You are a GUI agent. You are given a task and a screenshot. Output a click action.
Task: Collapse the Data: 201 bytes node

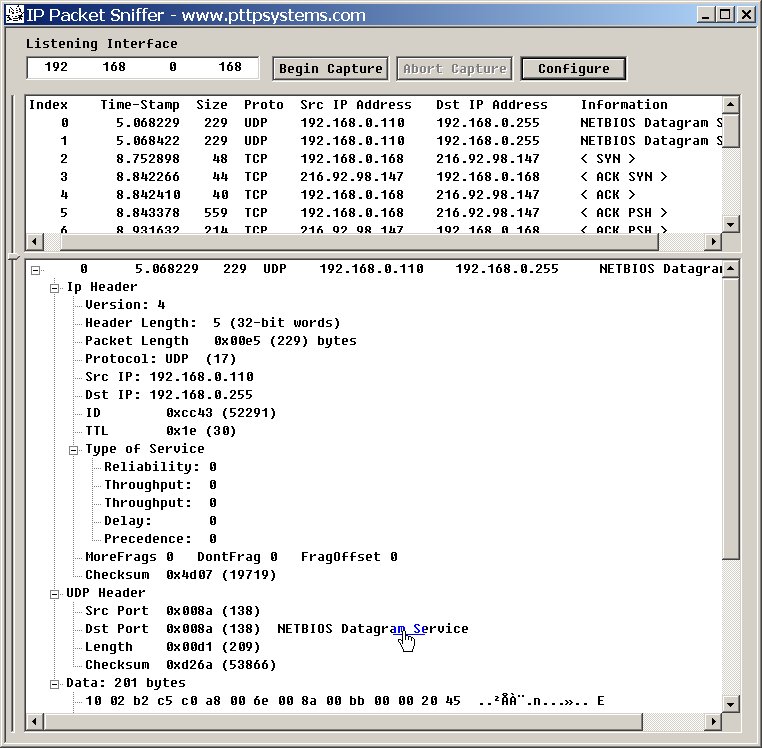point(55,683)
